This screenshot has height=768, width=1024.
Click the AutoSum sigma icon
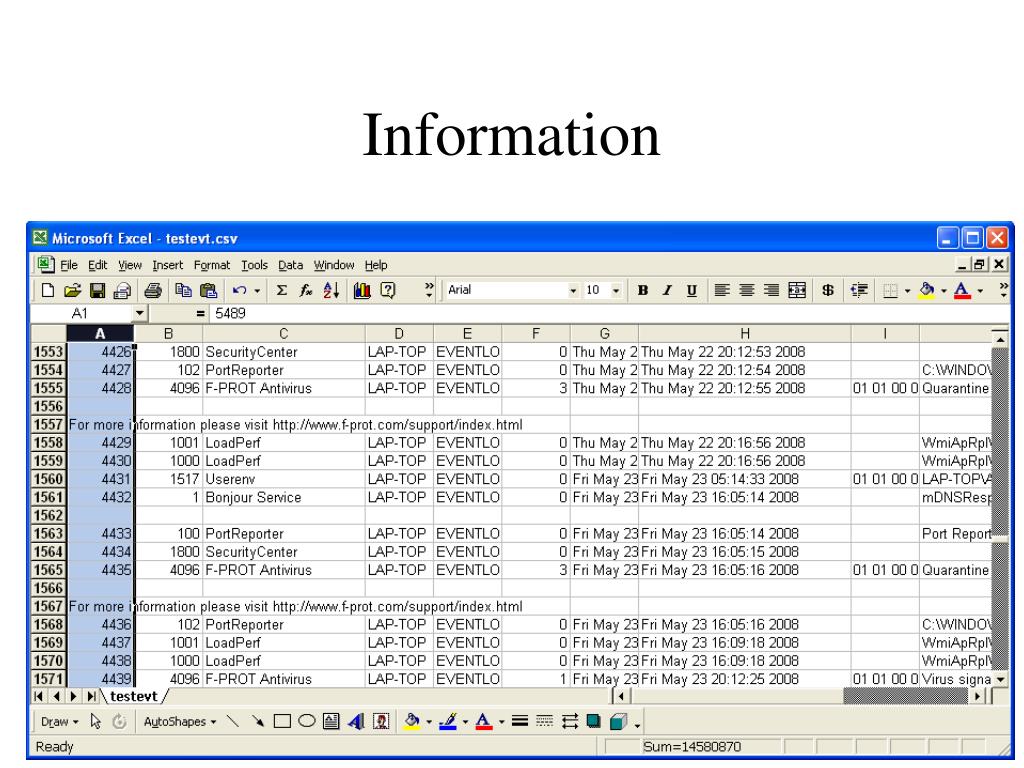[x=281, y=291]
